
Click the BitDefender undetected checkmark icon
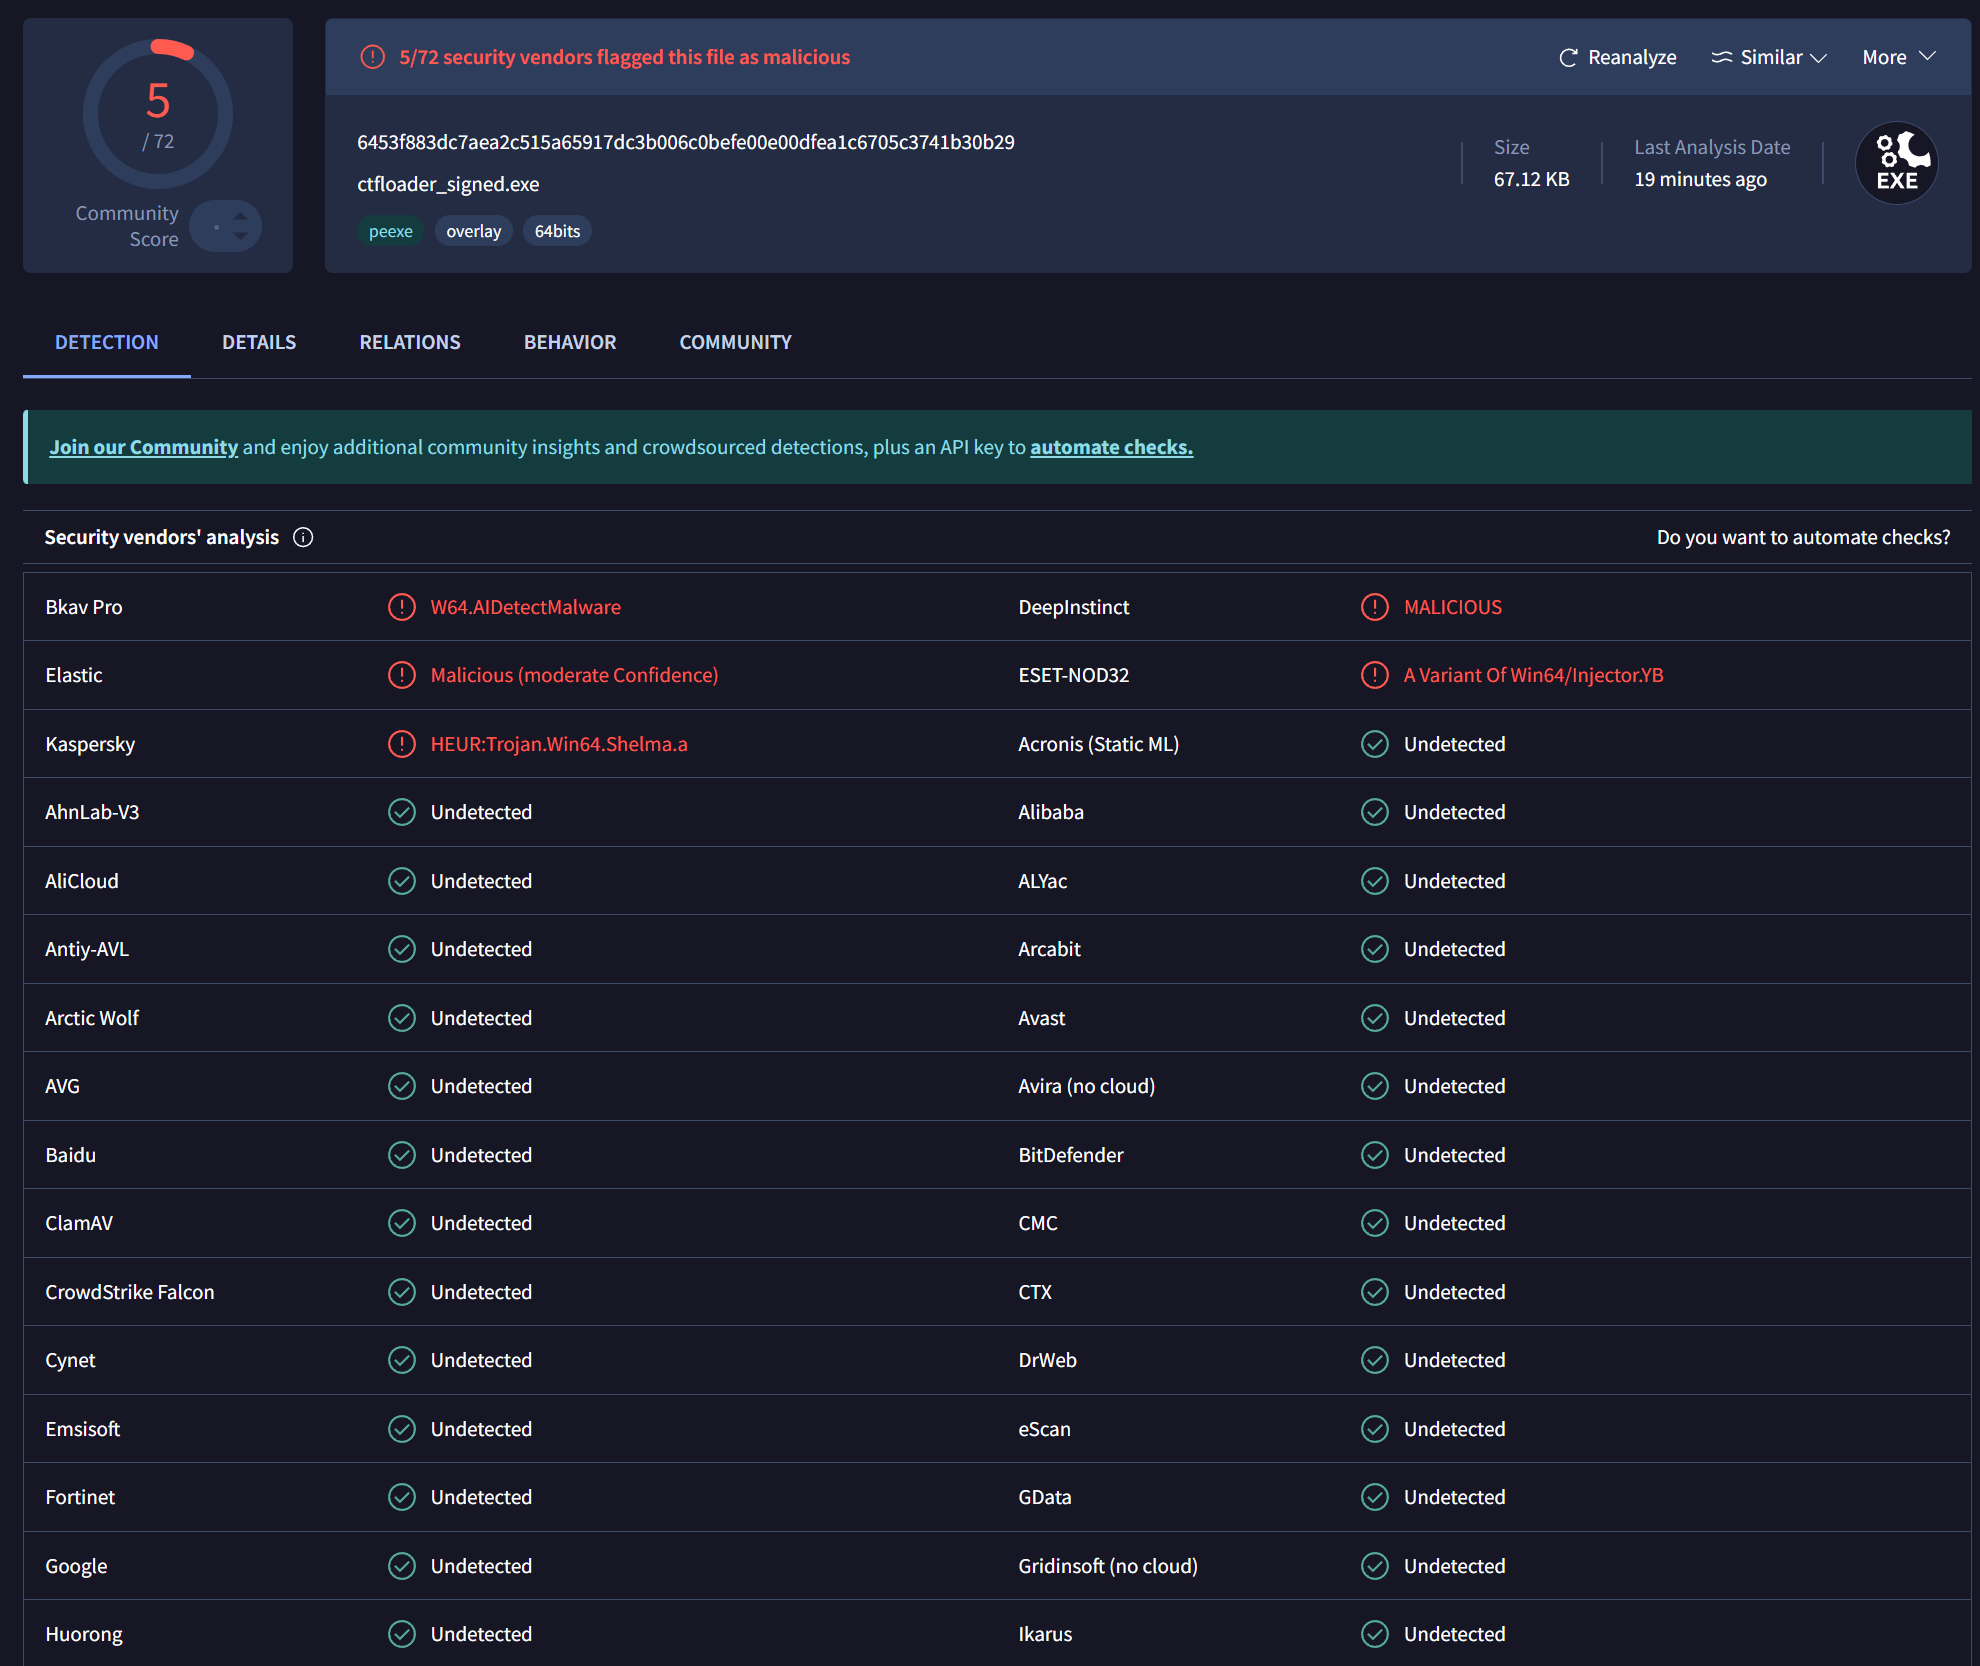(1374, 1155)
